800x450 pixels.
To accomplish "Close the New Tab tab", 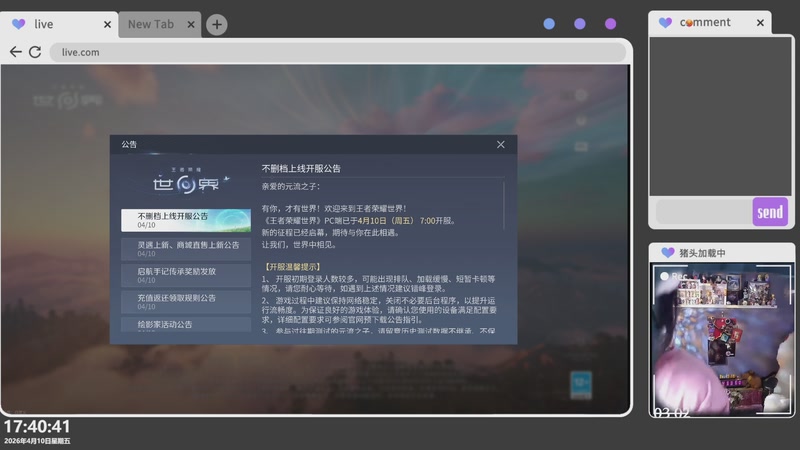I will [191, 24].
